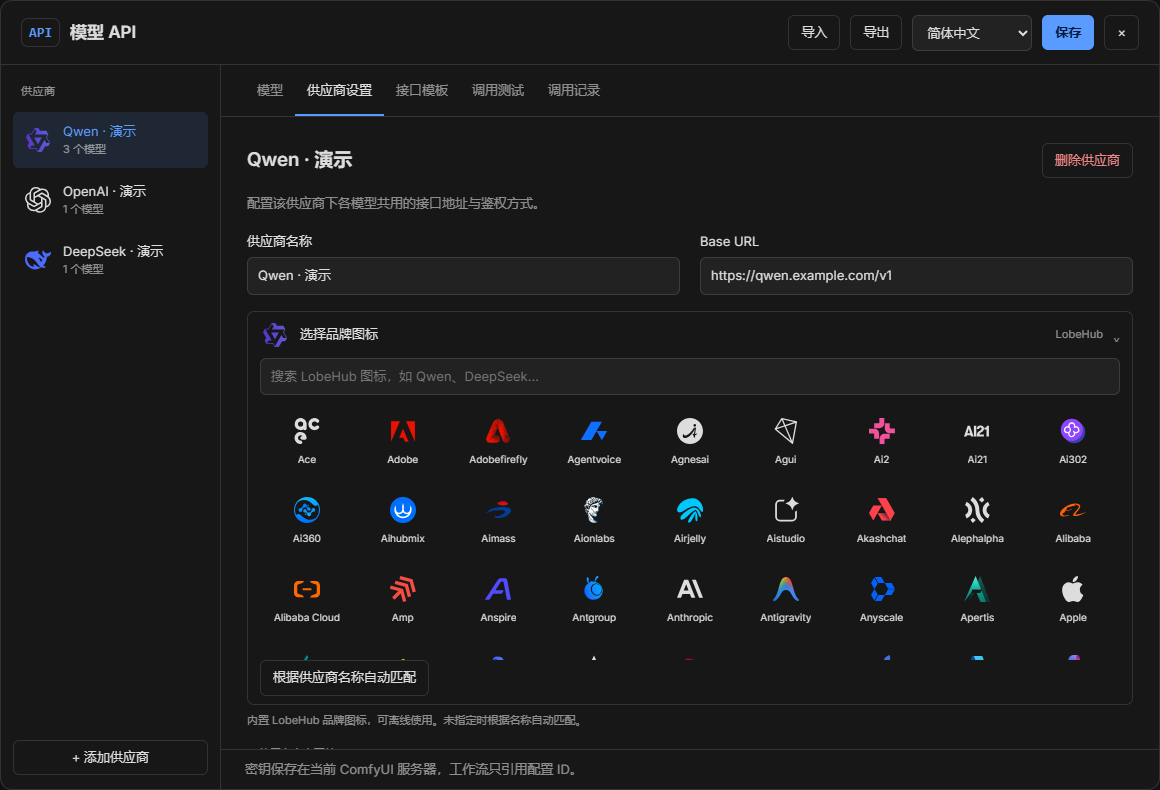This screenshot has height=790, width=1160.
Task: Collapse the 选择品牌图标 section header
Action: 689,334
